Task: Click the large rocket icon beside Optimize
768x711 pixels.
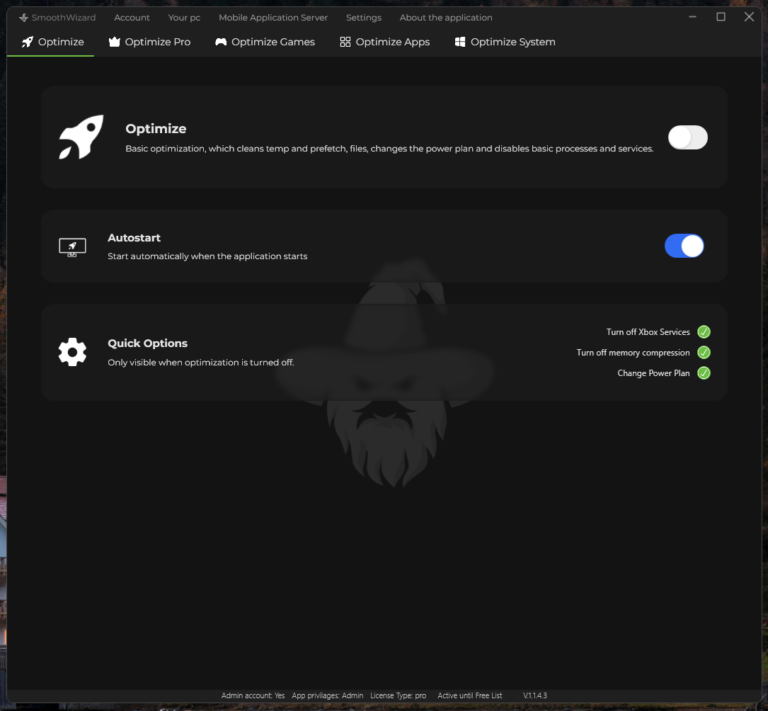Action: [x=80, y=137]
